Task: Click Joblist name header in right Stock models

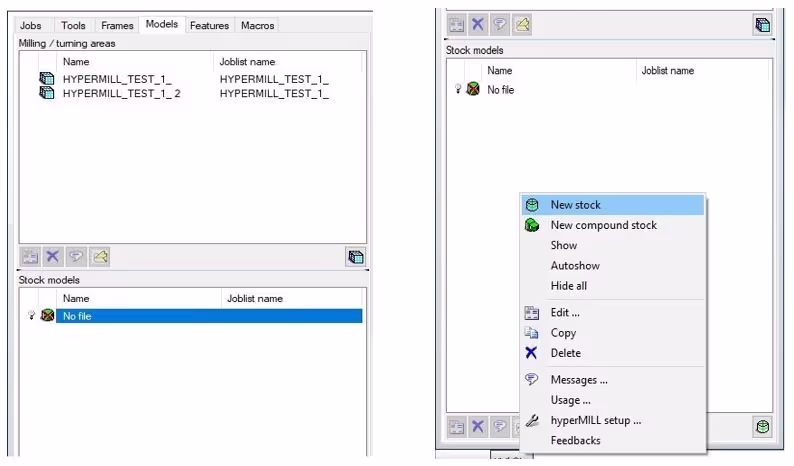Action: click(x=667, y=70)
